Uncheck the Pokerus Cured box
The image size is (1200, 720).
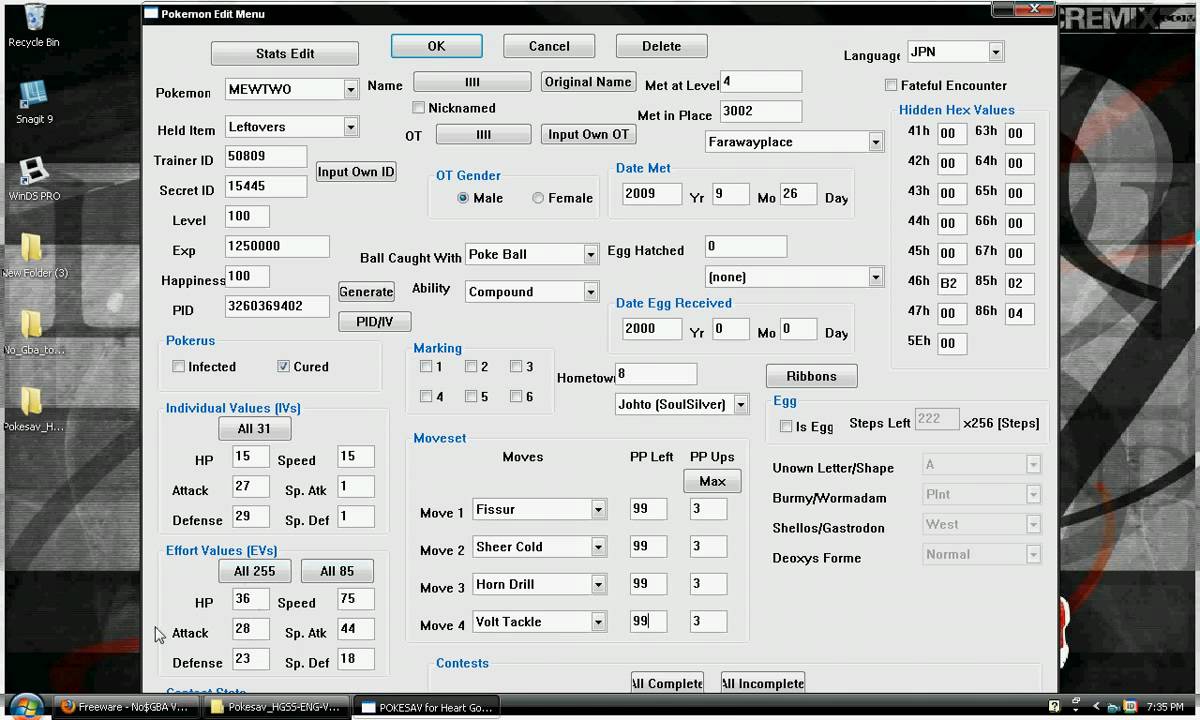[283, 366]
